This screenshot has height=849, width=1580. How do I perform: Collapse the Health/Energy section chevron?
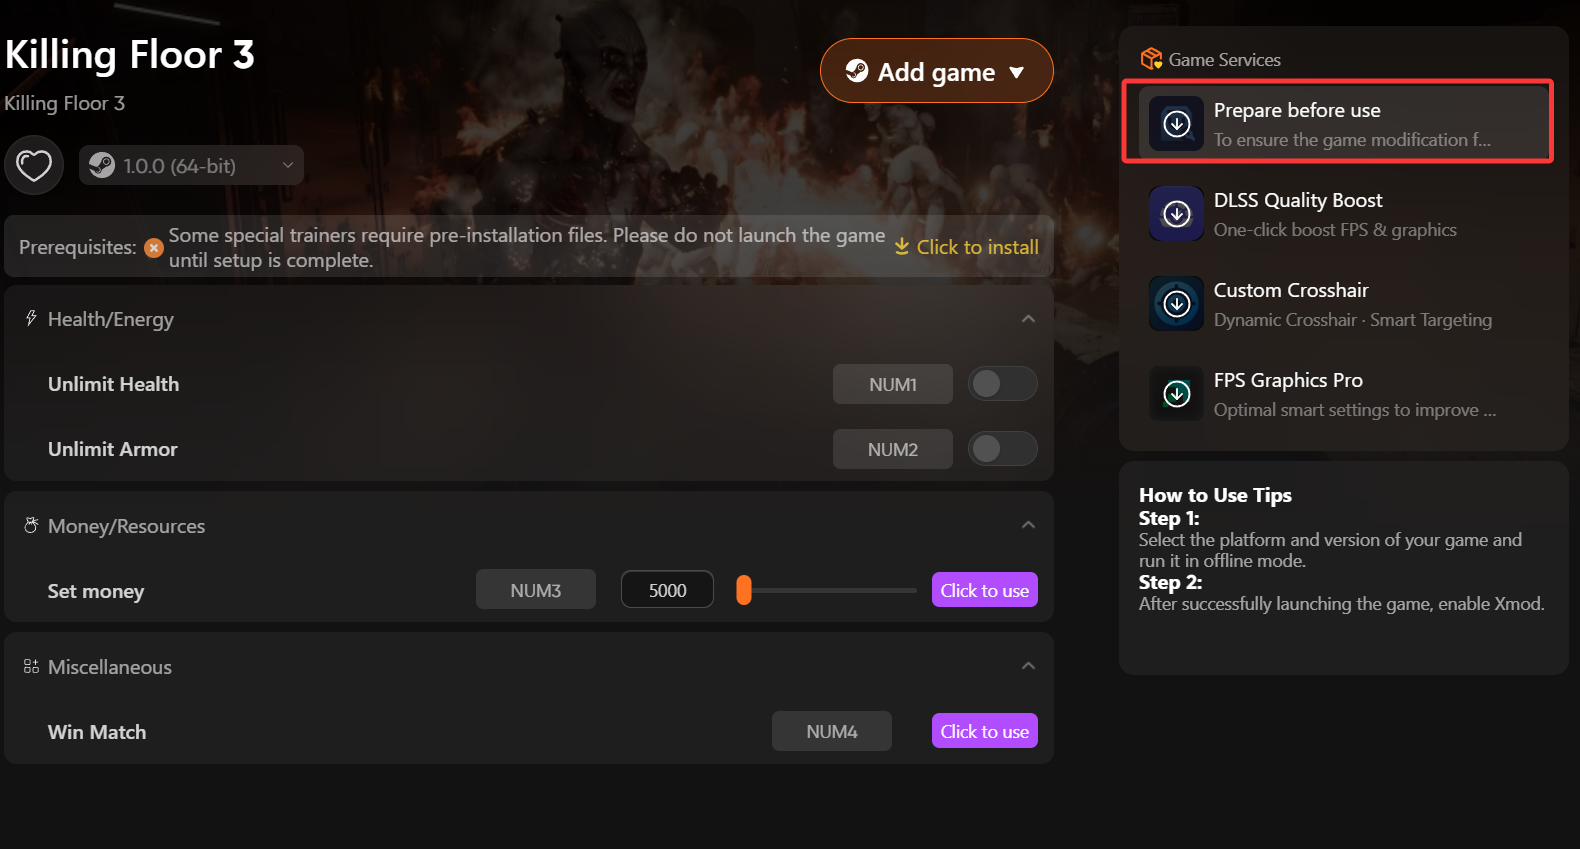point(1028,319)
